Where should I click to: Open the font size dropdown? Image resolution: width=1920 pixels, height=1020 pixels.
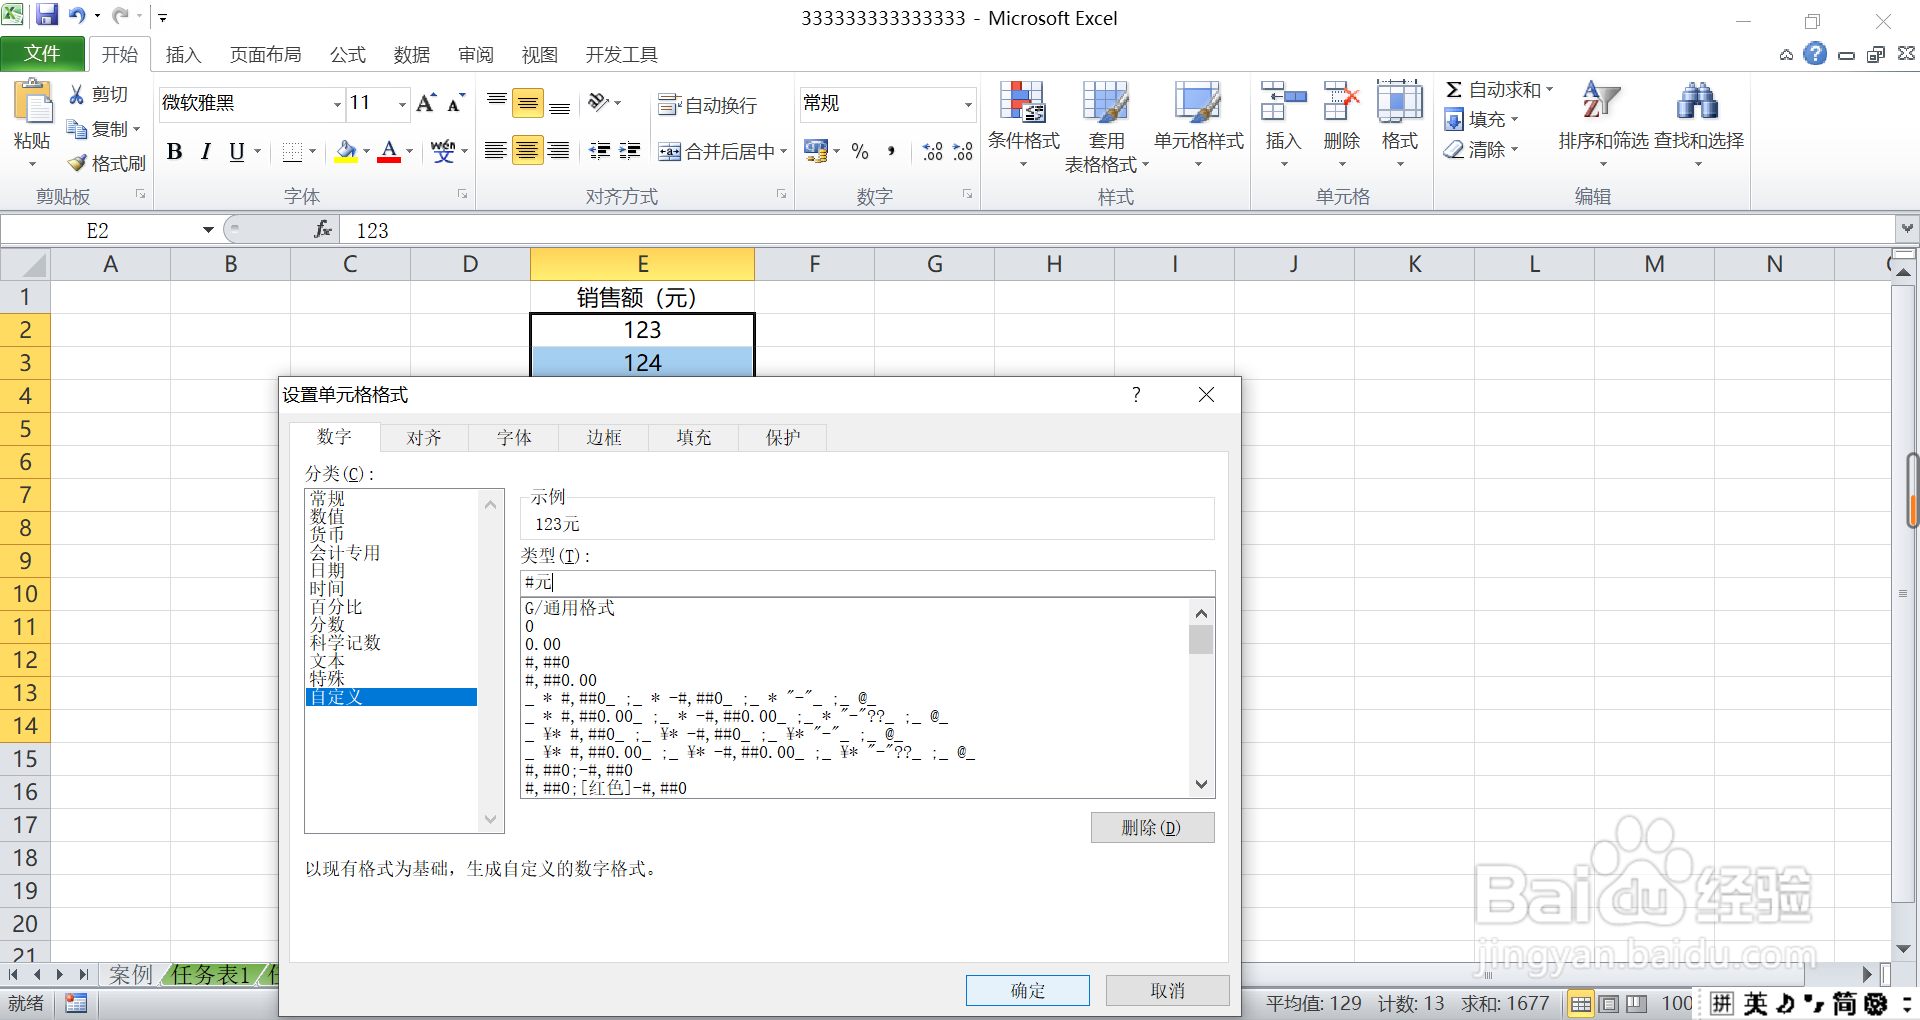(402, 104)
